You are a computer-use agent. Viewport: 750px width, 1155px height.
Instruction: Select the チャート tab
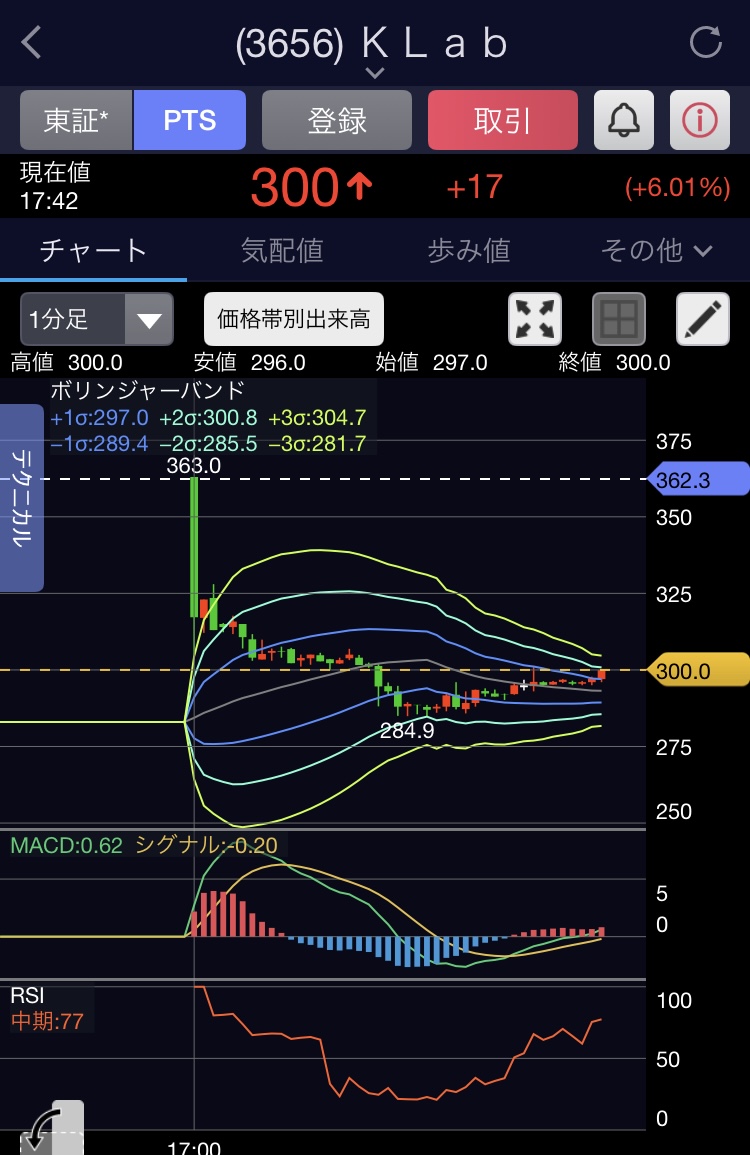[94, 250]
